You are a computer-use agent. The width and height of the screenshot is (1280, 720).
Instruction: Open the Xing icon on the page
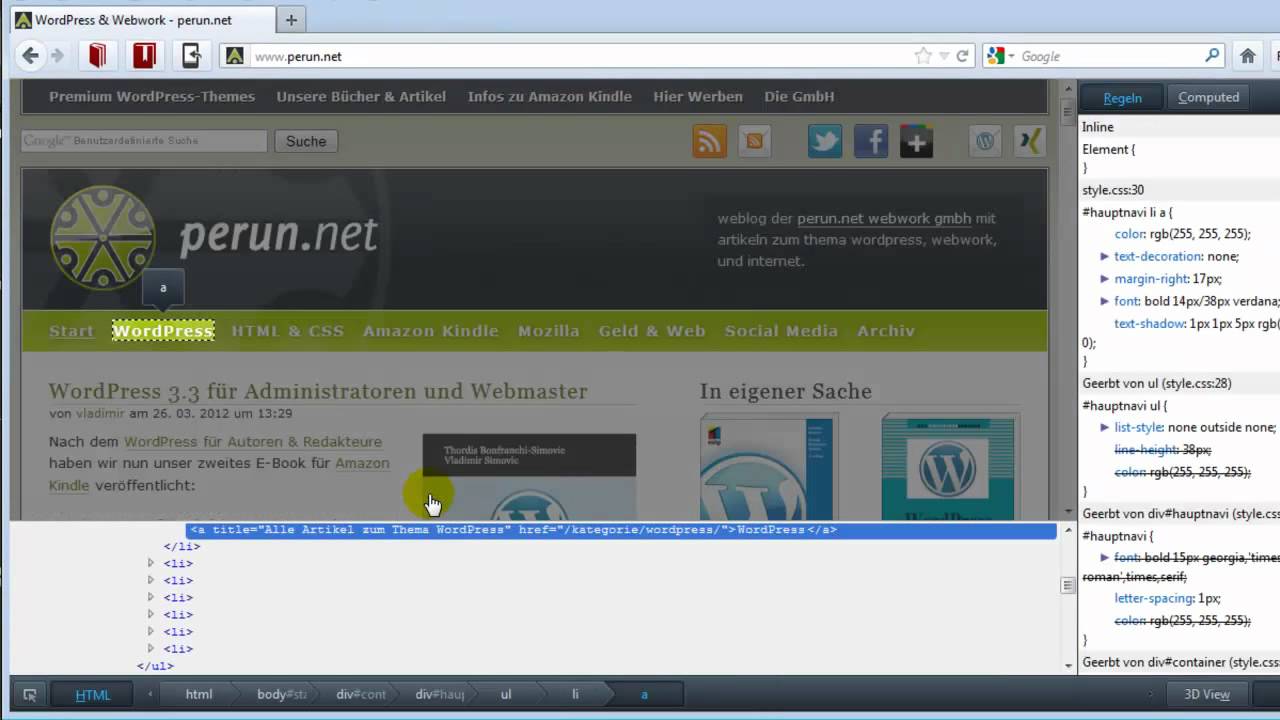[x=1029, y=141]
